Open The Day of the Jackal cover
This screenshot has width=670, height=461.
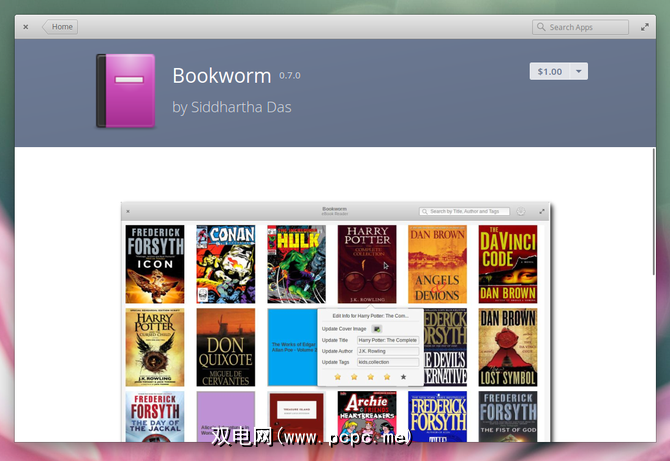point(155,417)
